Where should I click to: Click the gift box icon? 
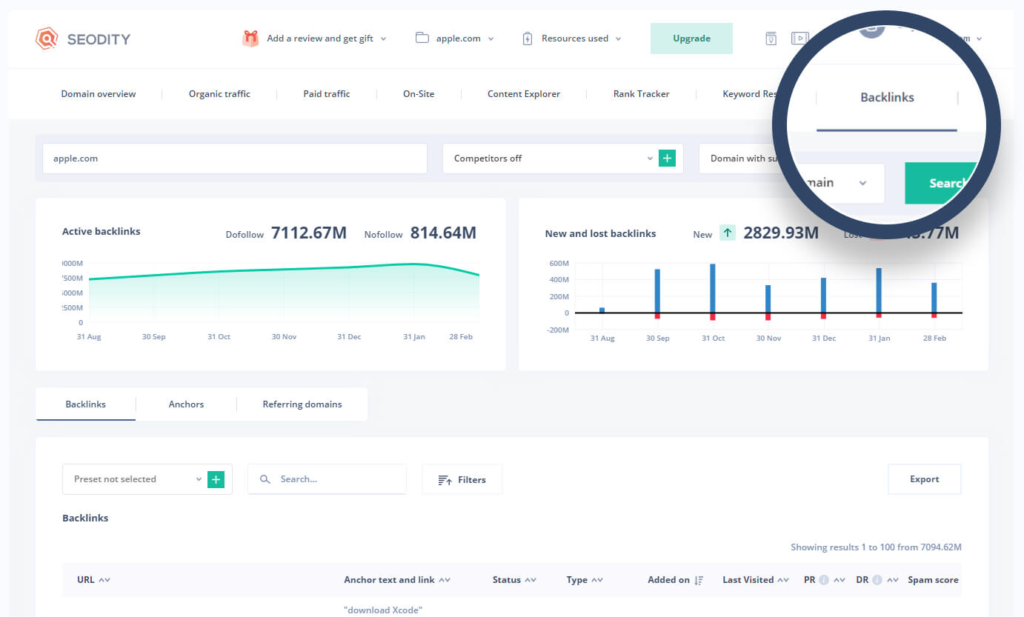tap(250, 39)
